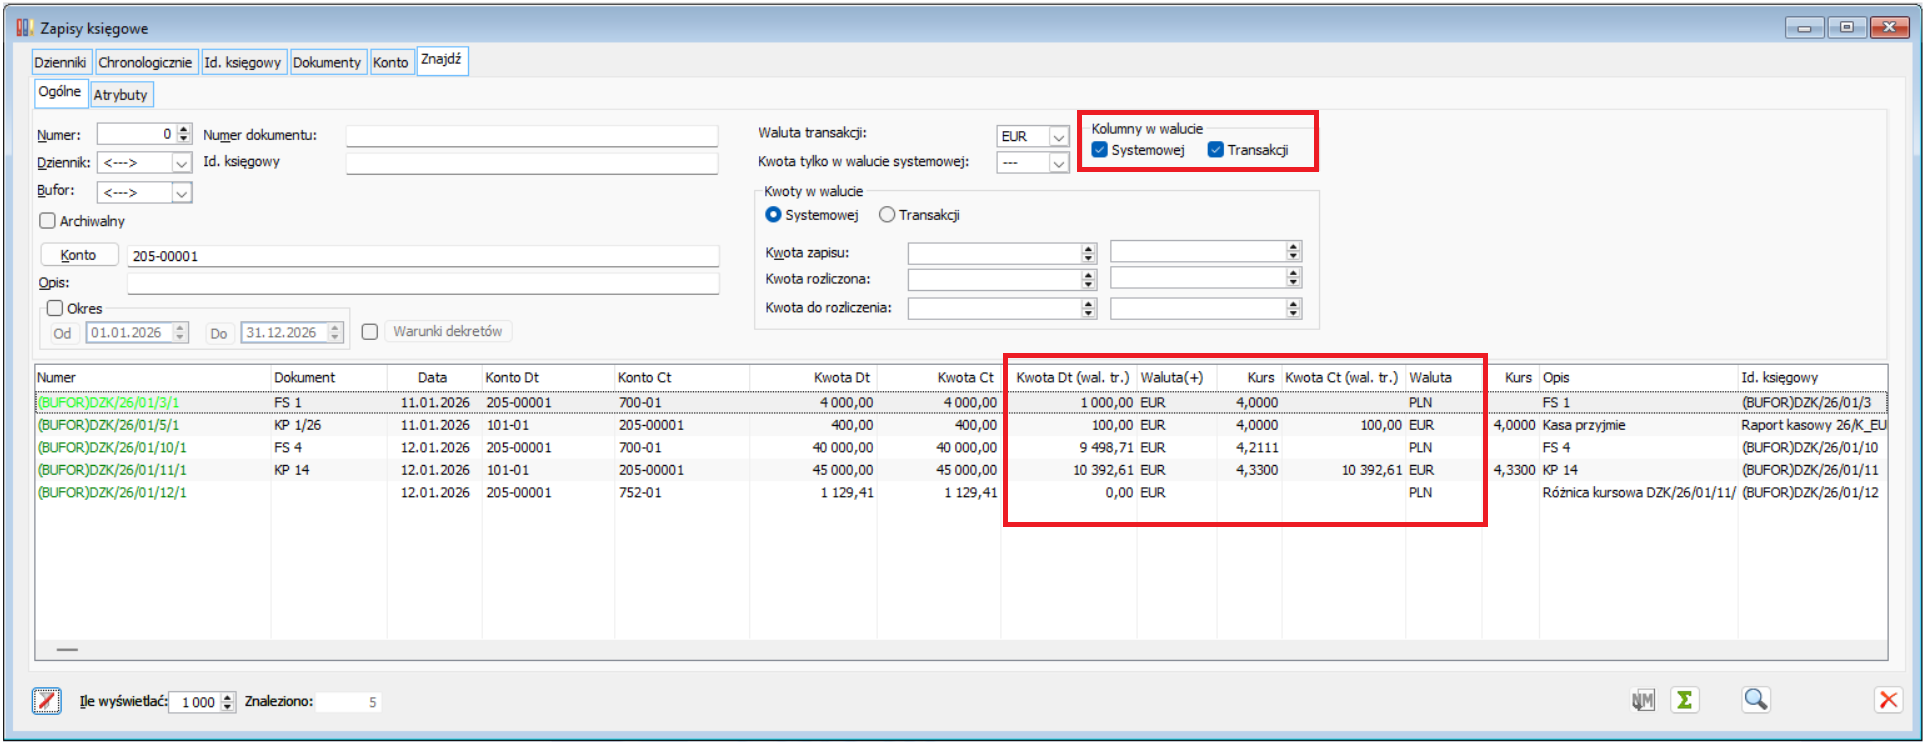The image size is (1928, 742).
Task: Expand the Bufor dropdown list
Action: pyautogui.click(x=181, y=193)
